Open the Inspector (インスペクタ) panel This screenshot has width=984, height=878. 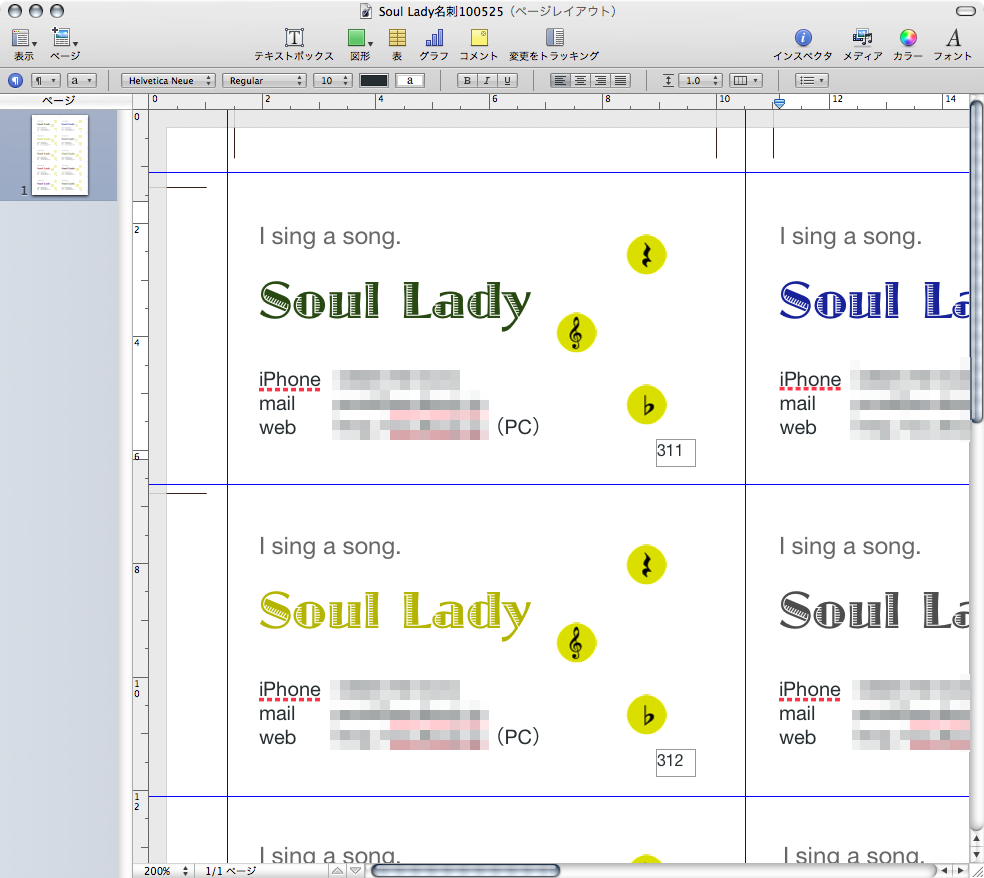pos(802,38)
